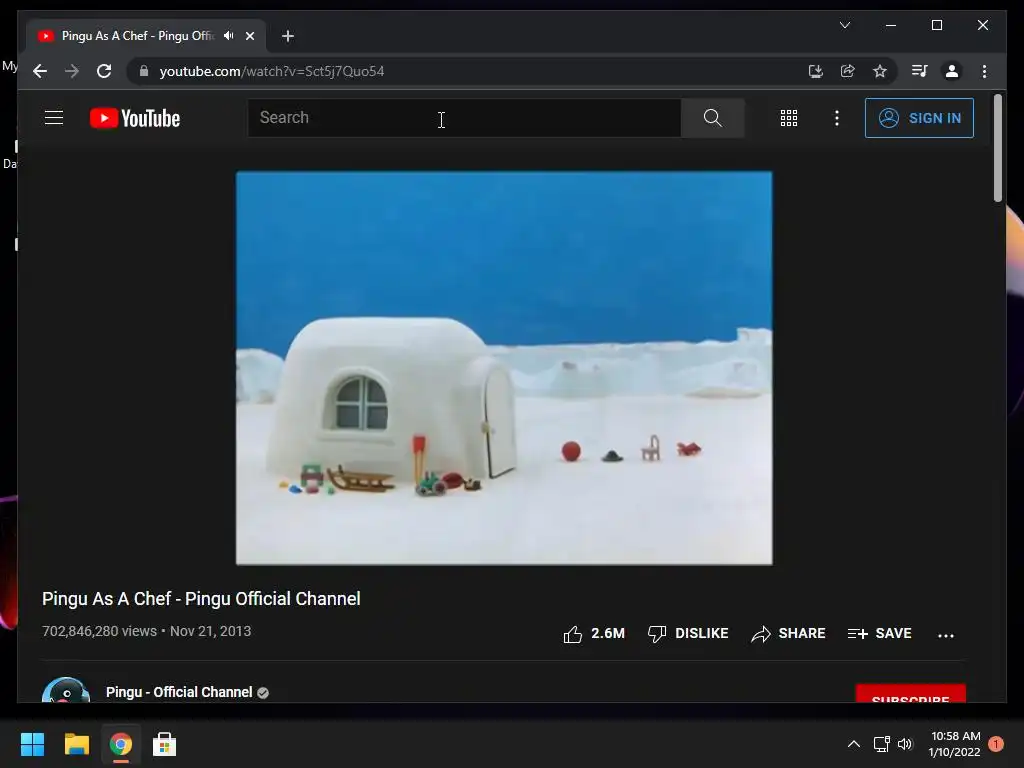Open the YouTube apps grid icon

[x=789, y=118]
